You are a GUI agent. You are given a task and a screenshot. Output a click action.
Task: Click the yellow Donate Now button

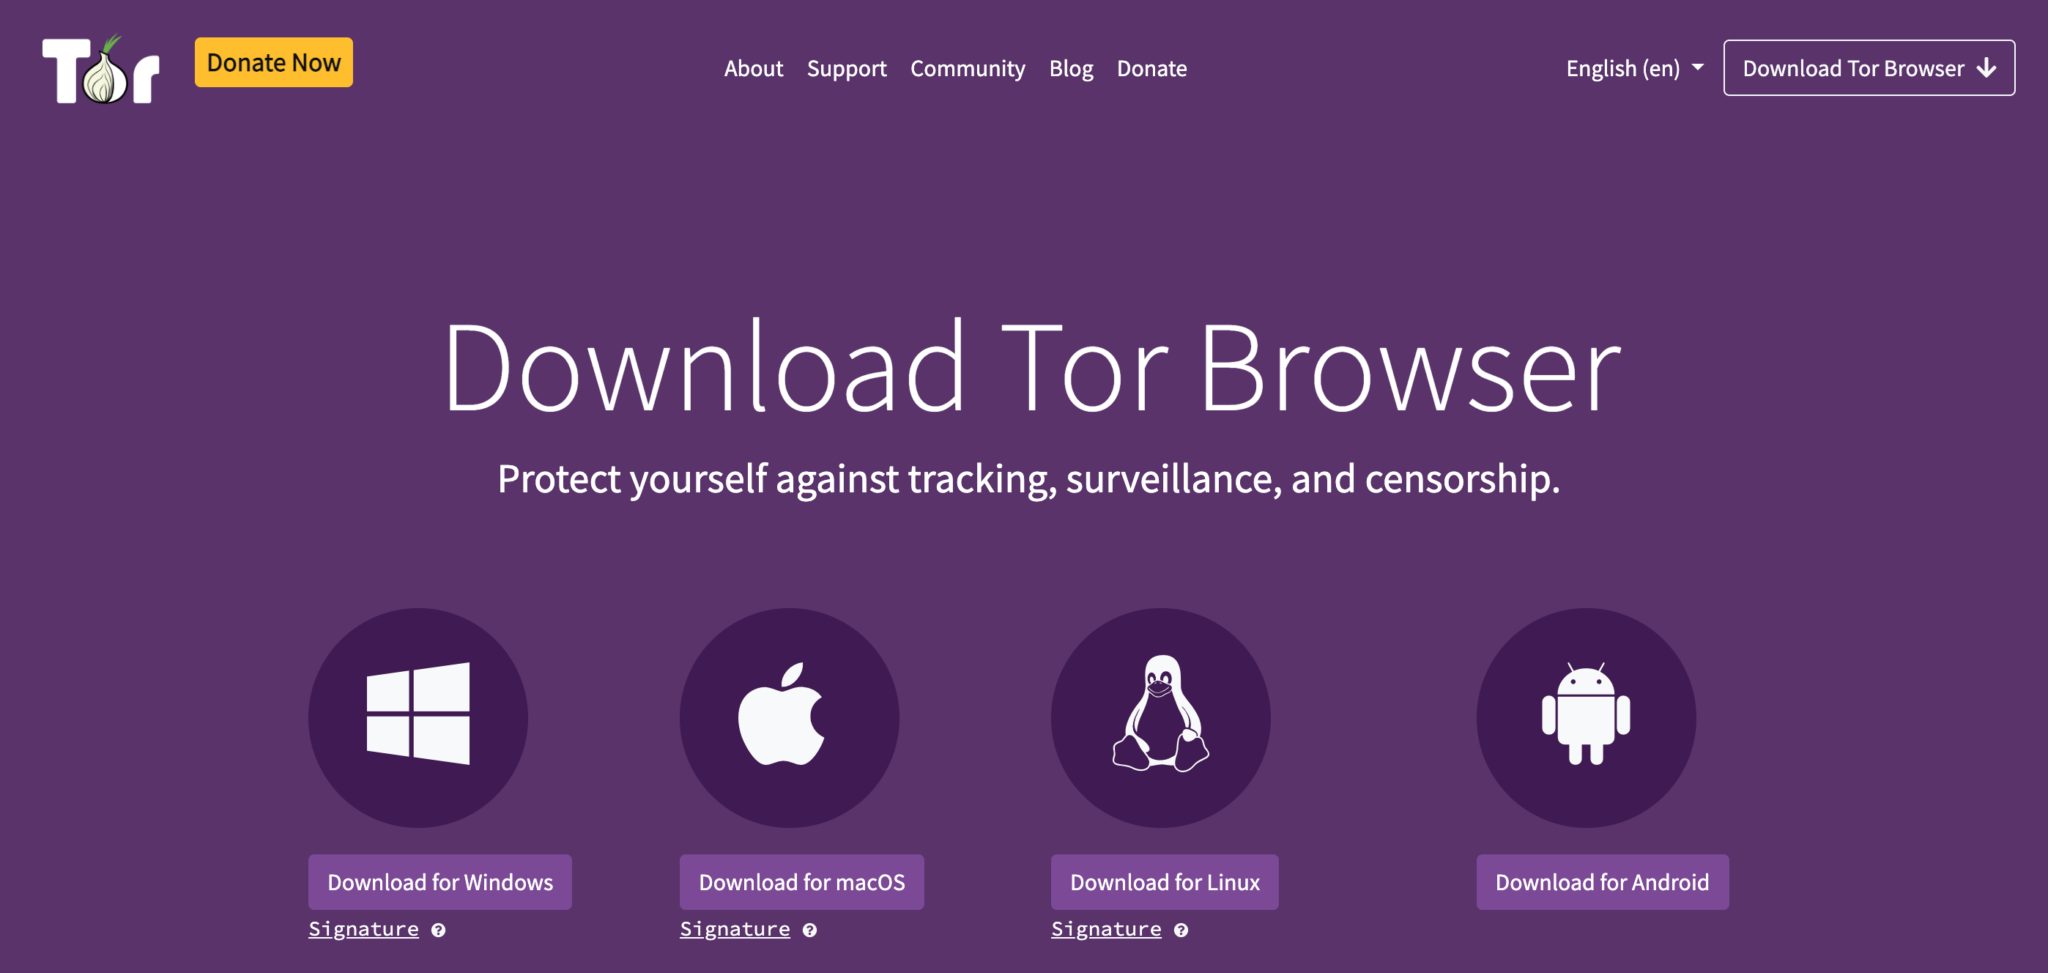click(274, 62)
